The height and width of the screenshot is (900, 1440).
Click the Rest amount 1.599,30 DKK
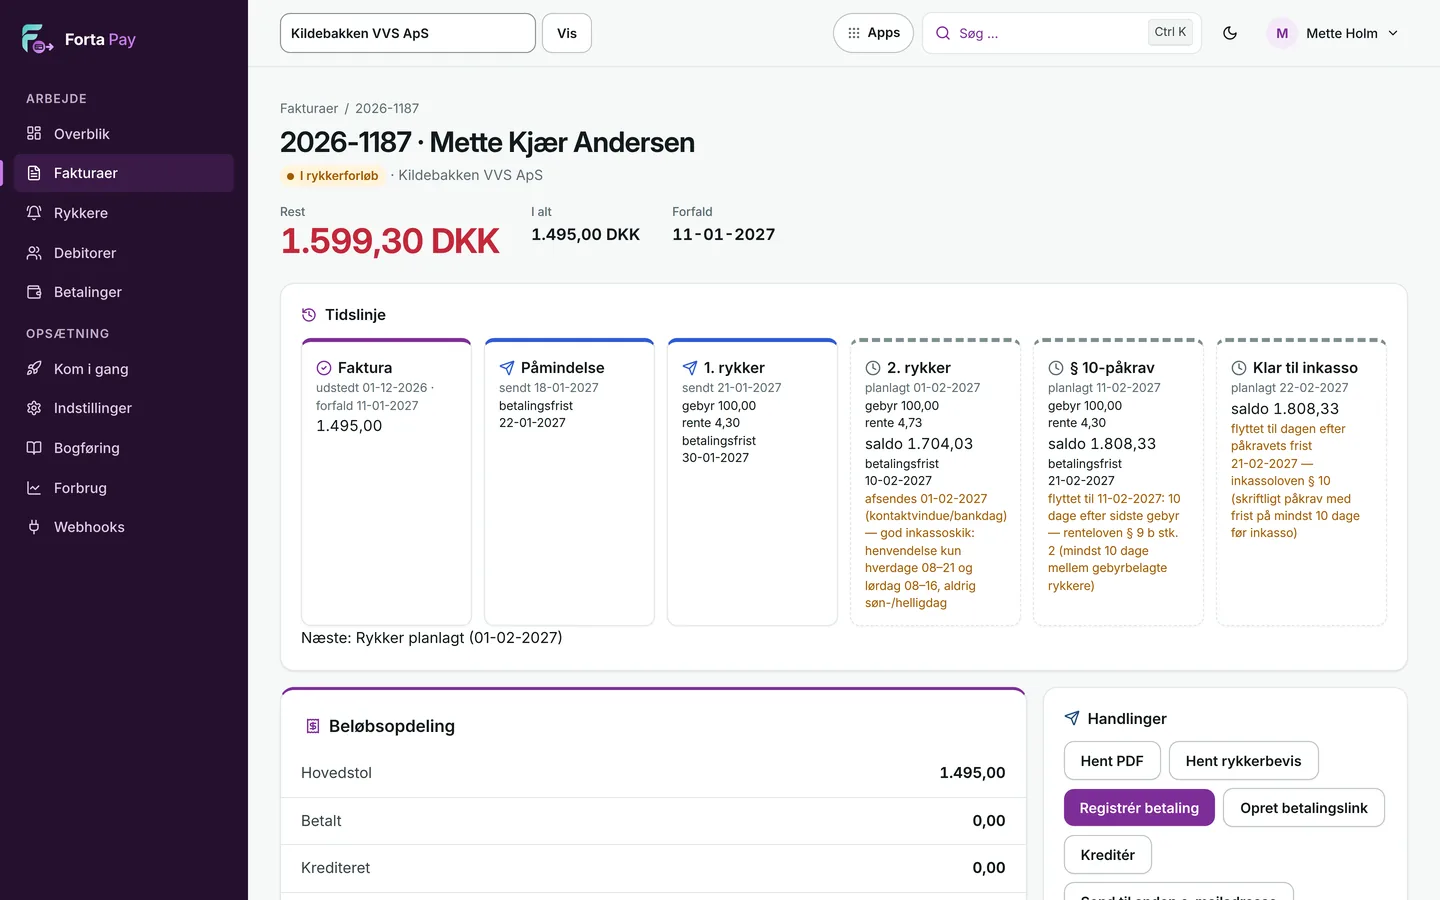tap(390, 241)
